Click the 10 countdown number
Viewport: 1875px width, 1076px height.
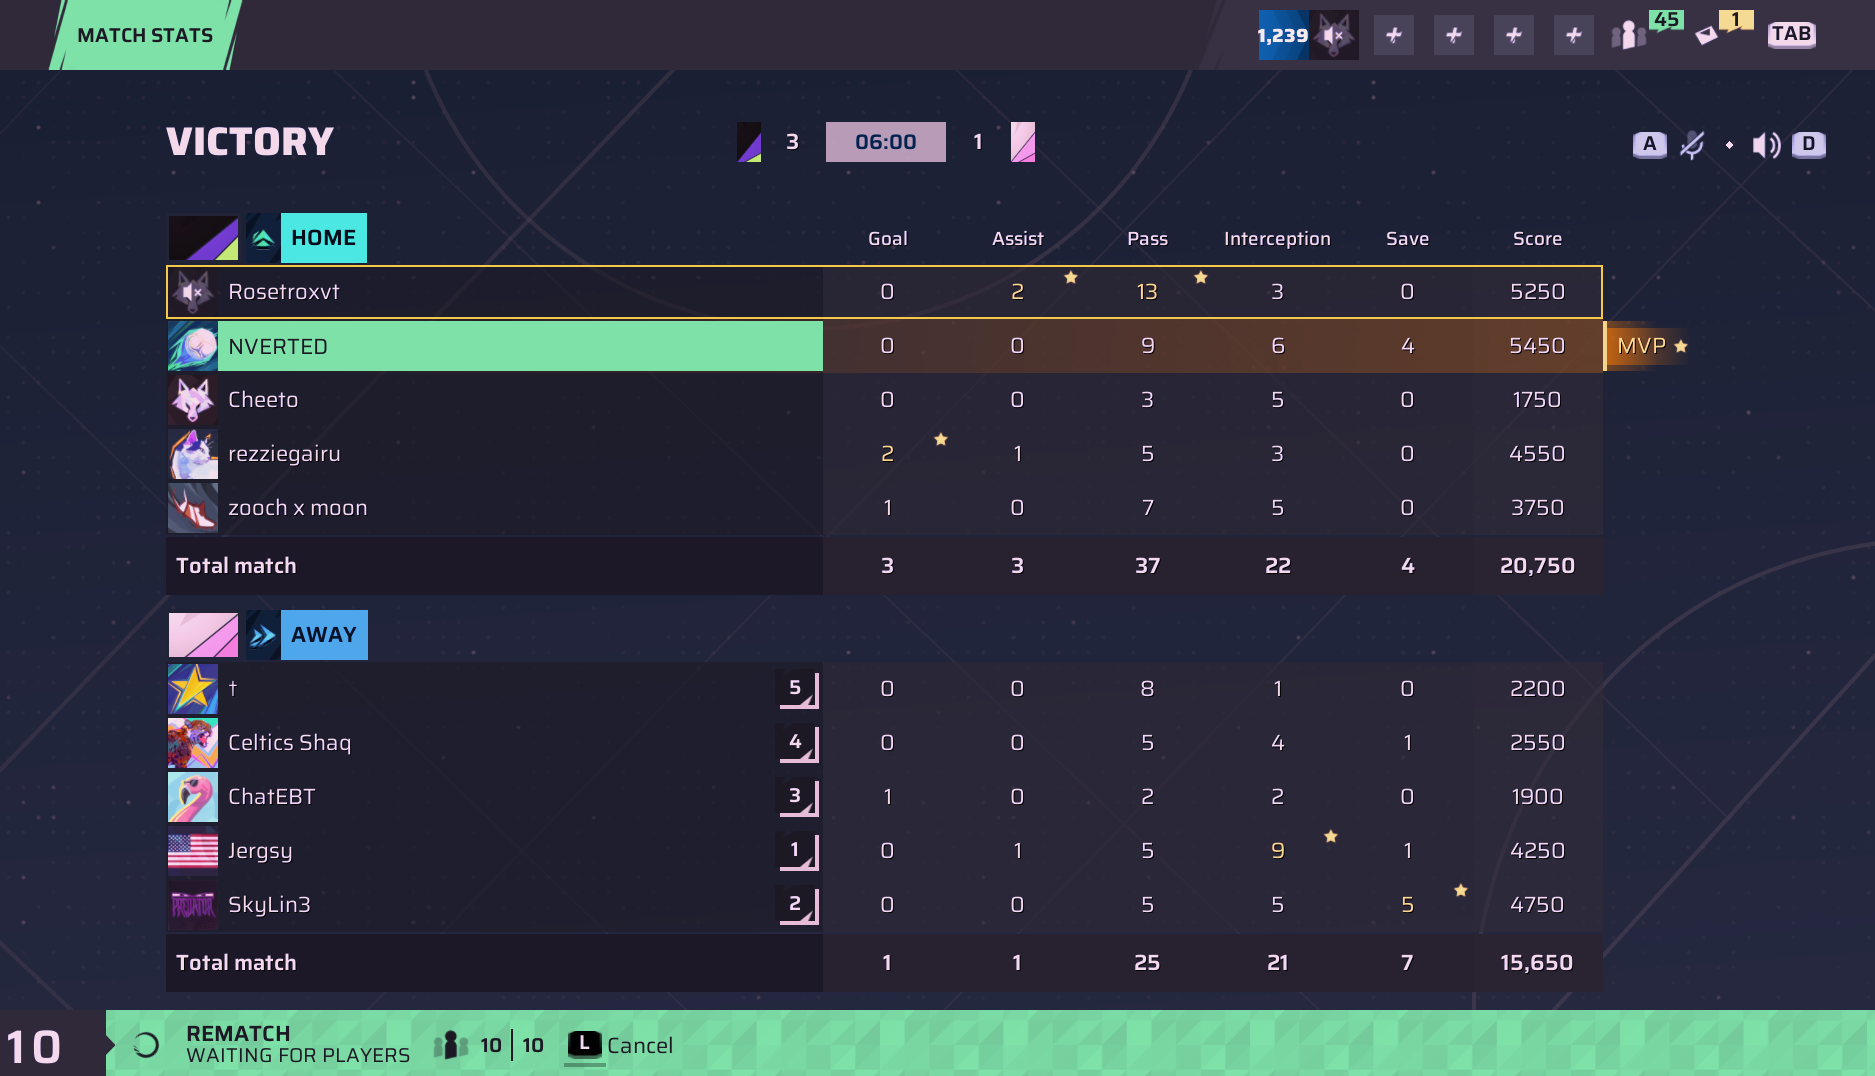click(x=34, y=1047)
